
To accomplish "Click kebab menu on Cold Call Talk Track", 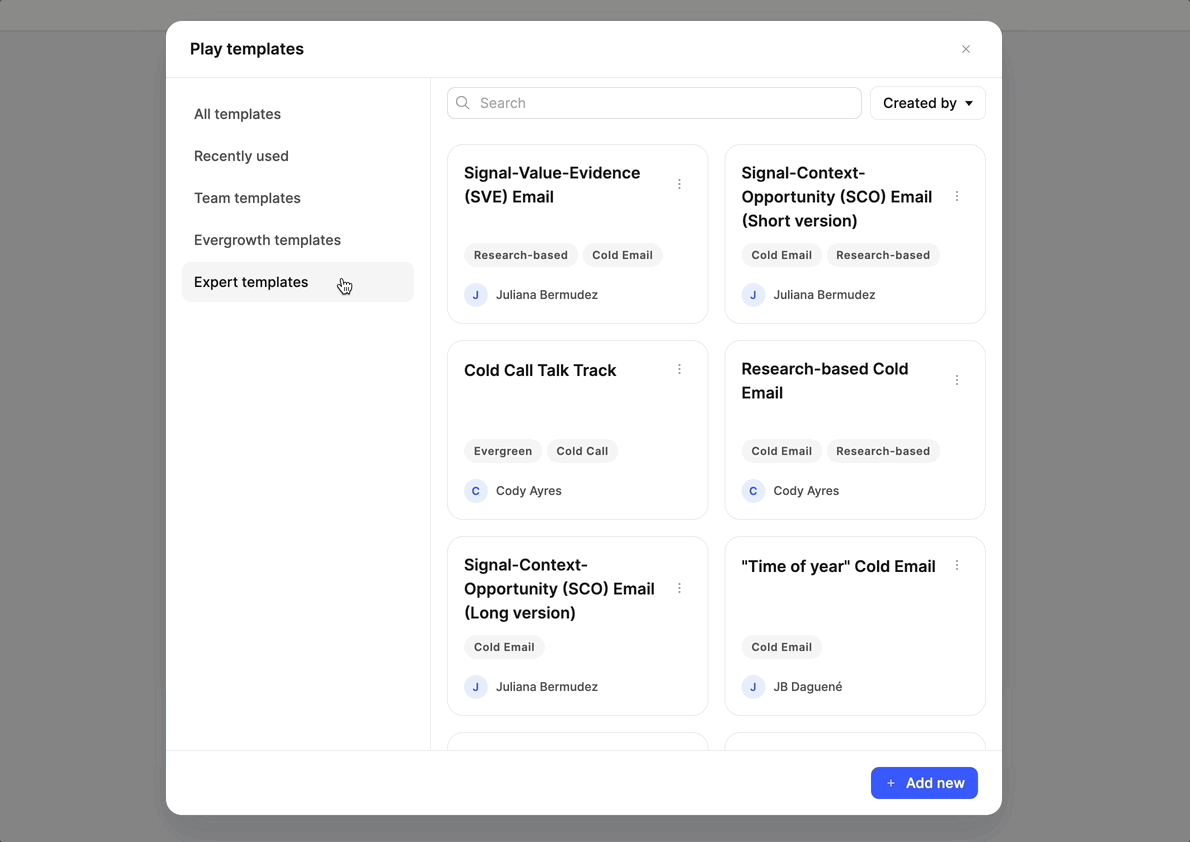I will pyautogui.click(x=679, y=369).
